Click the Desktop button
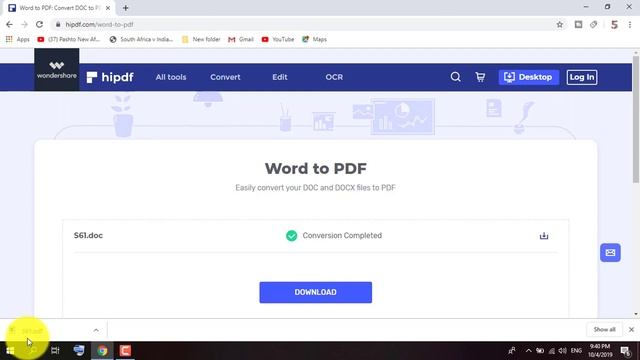The width and height of the screenshot is (640, 360). [529, 77]
